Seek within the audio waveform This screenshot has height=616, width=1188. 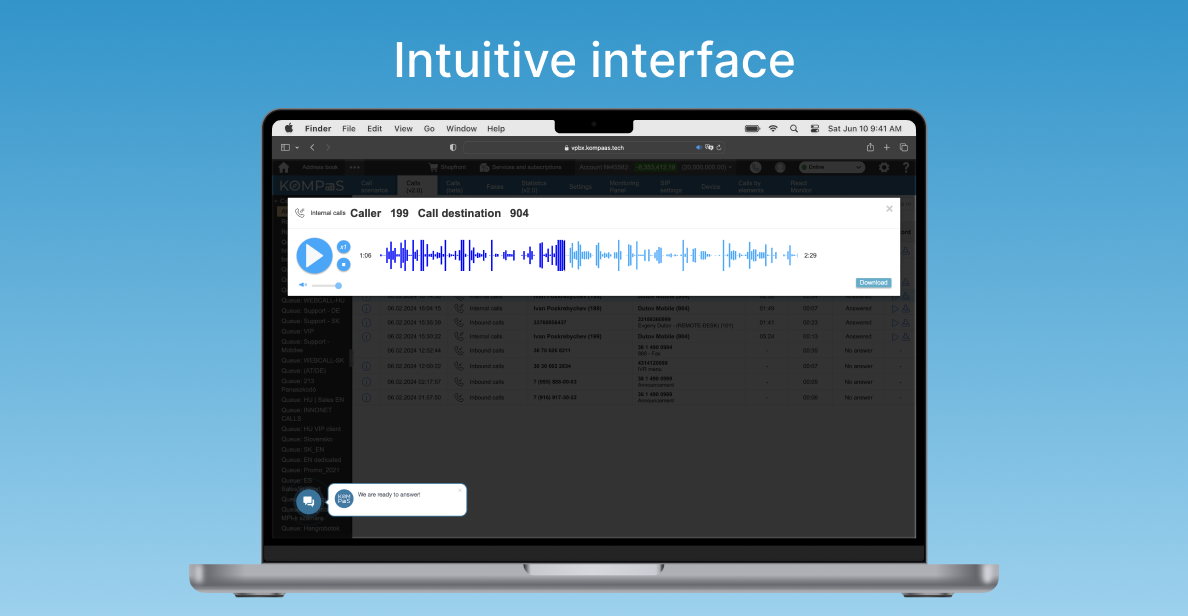point(590,256)
